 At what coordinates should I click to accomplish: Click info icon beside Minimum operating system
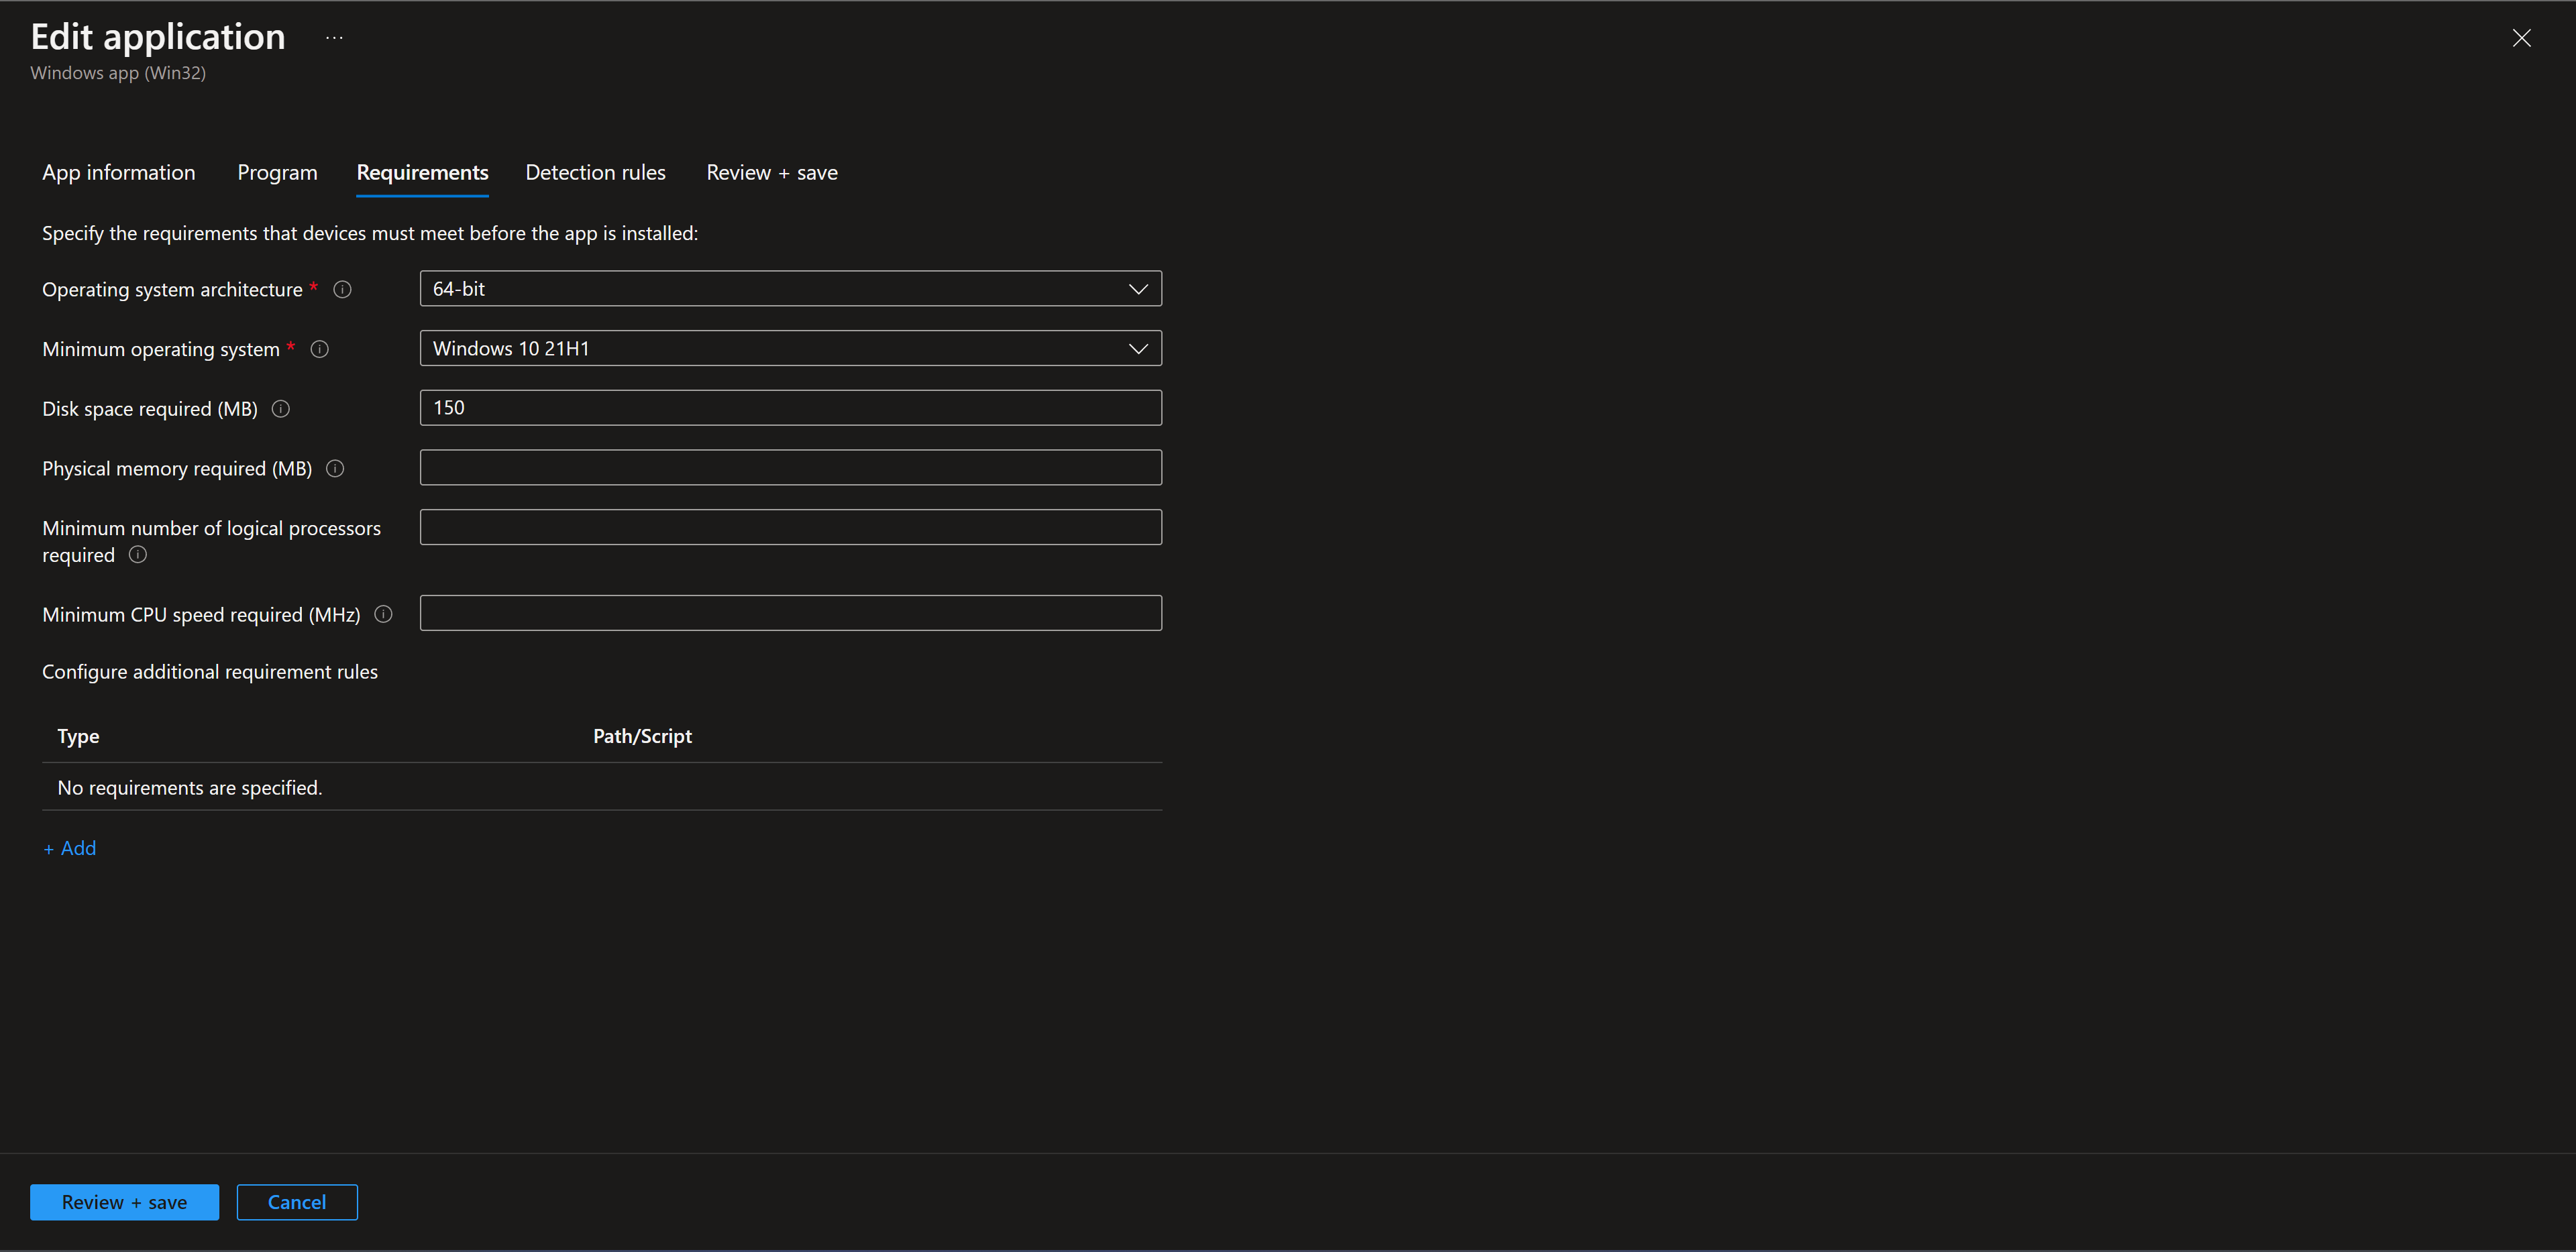click(x=320, y=349)
